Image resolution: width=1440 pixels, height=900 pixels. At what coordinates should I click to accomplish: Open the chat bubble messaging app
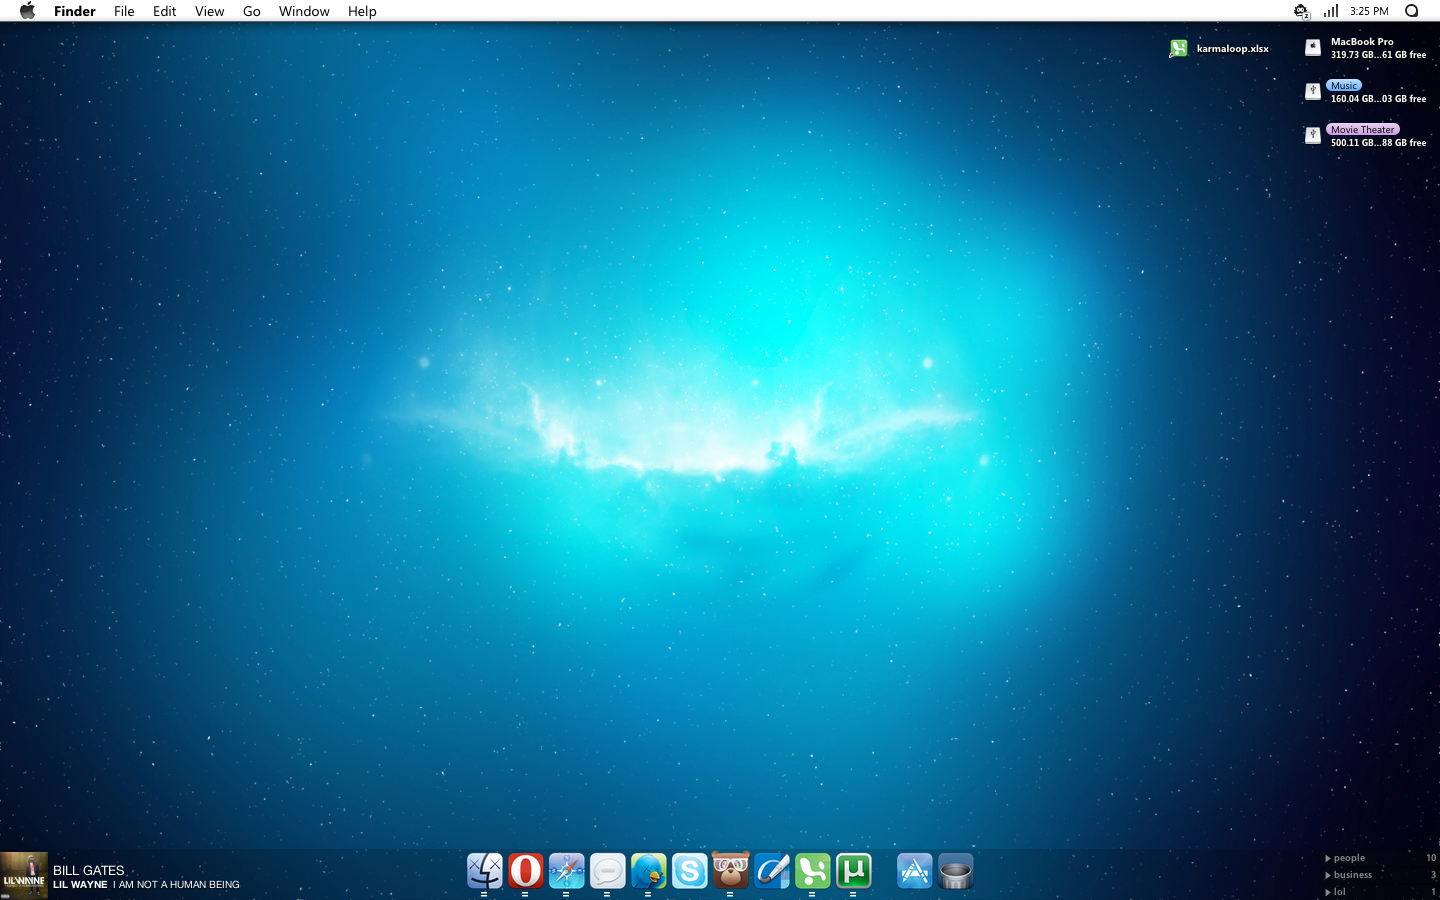tap(607, 870)
